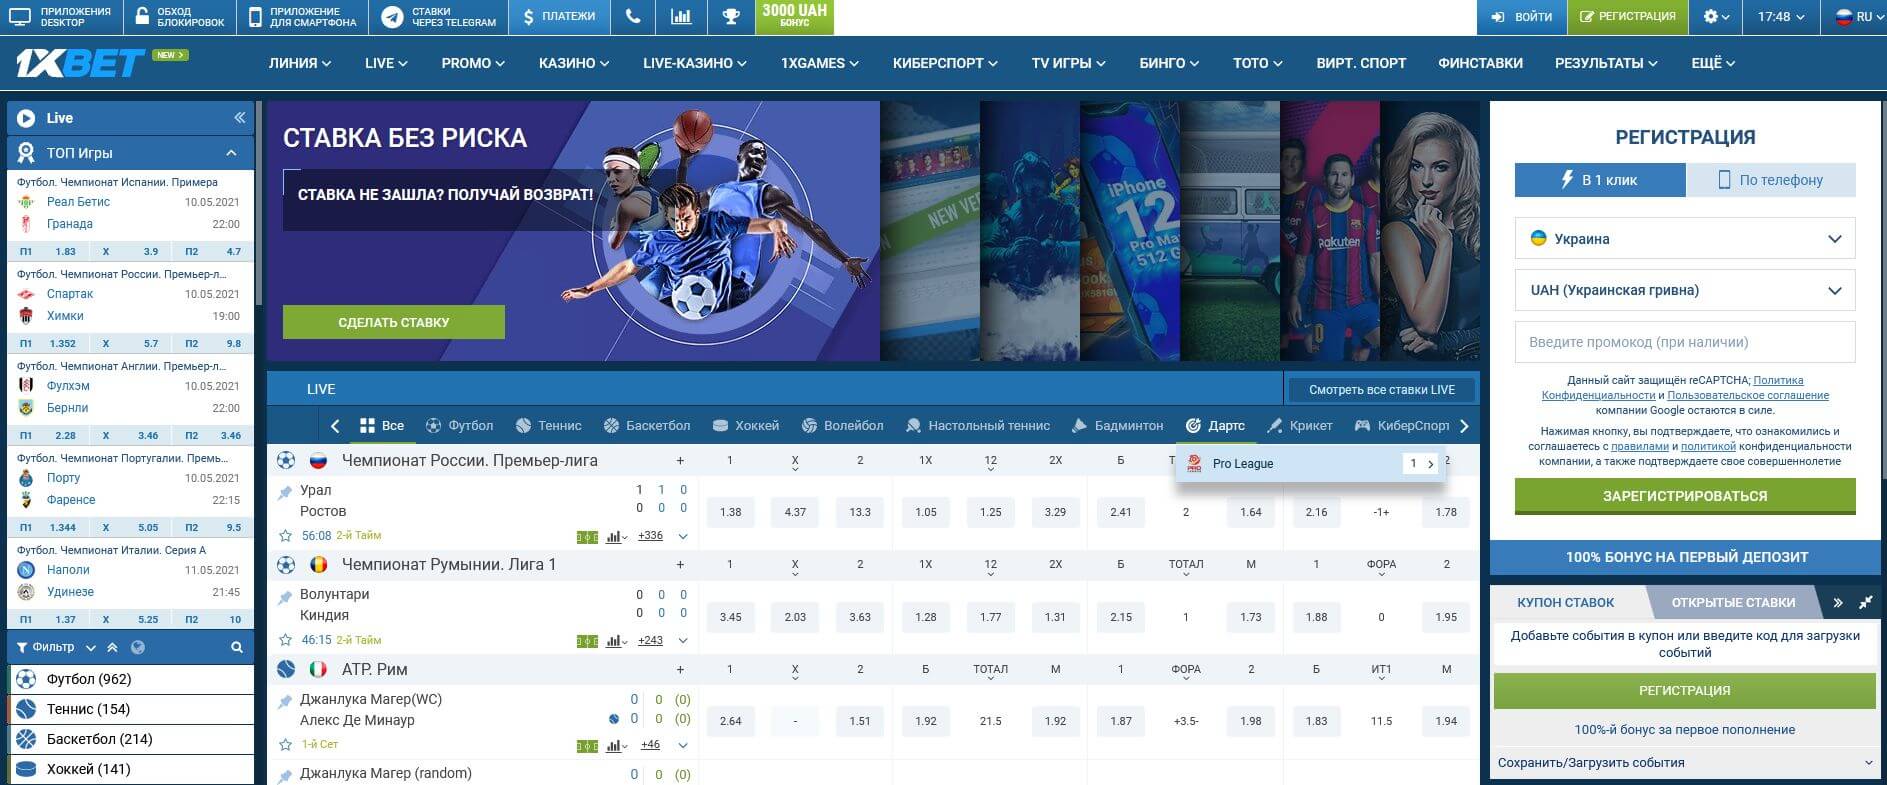
Task: Open the search icon in the filter bar
Action: 237,648
